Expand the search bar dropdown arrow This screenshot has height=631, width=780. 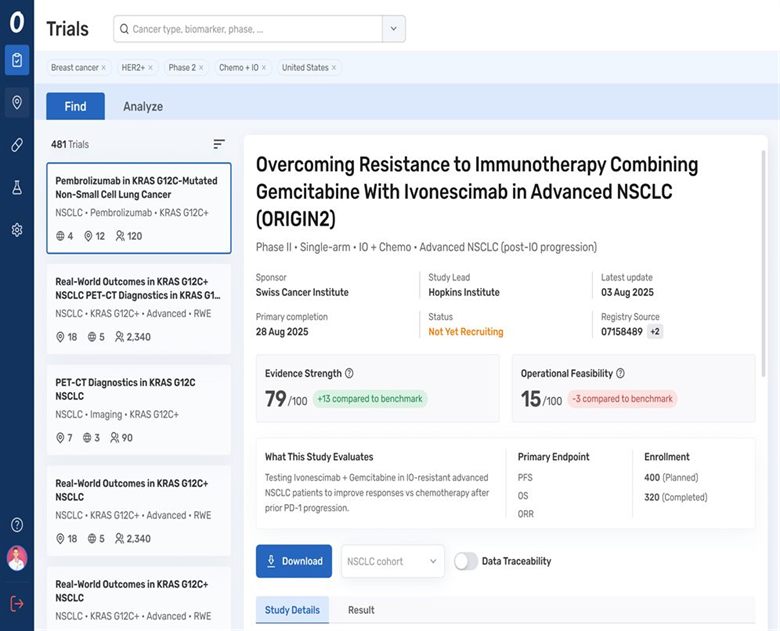[x=394, y=29]
